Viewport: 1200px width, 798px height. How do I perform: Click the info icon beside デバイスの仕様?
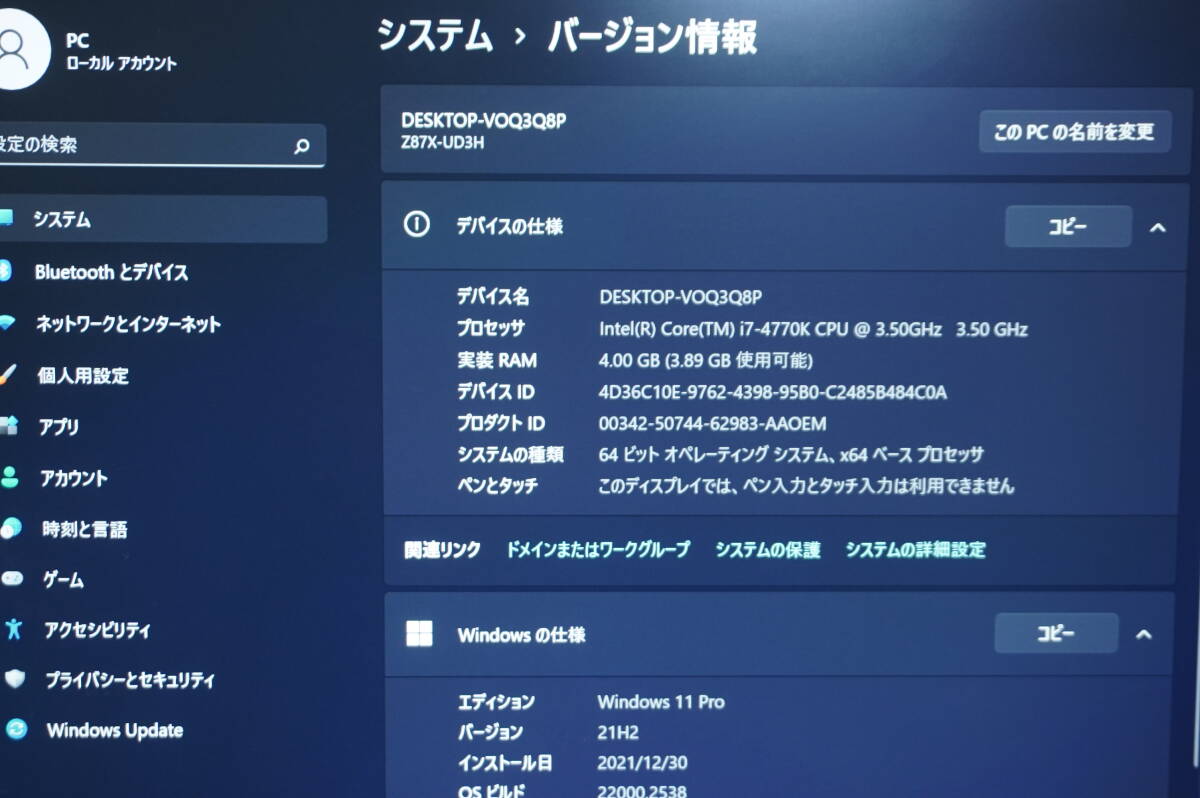click(416, 225)
